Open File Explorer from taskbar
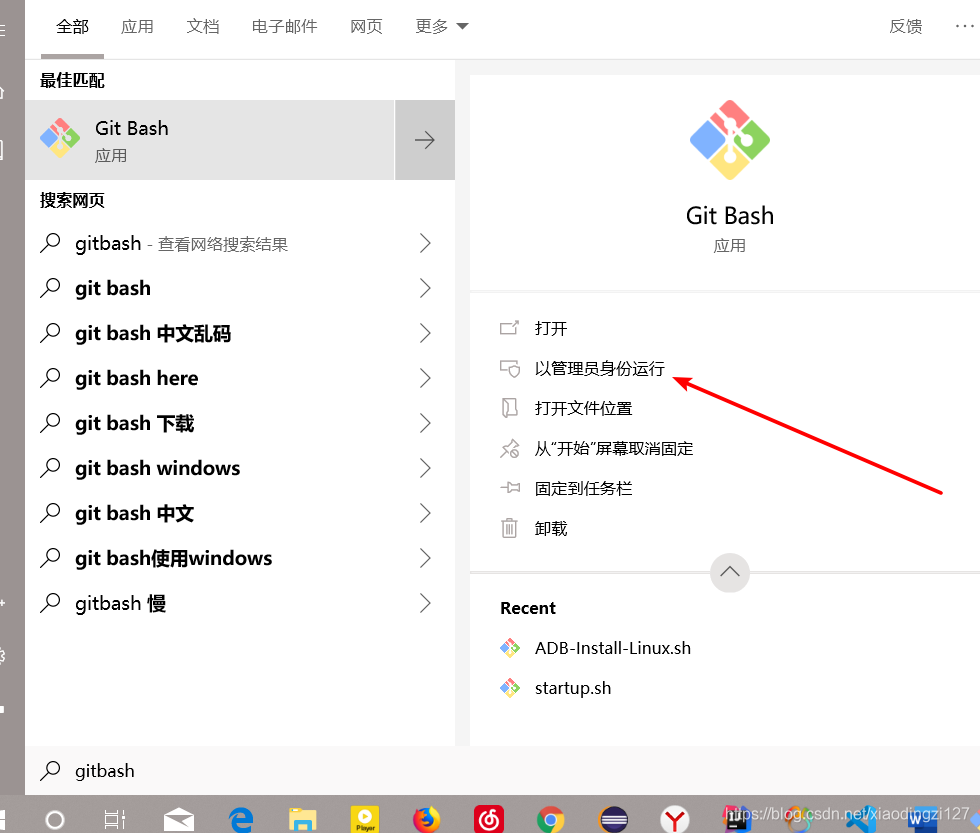 click(302, 819)
